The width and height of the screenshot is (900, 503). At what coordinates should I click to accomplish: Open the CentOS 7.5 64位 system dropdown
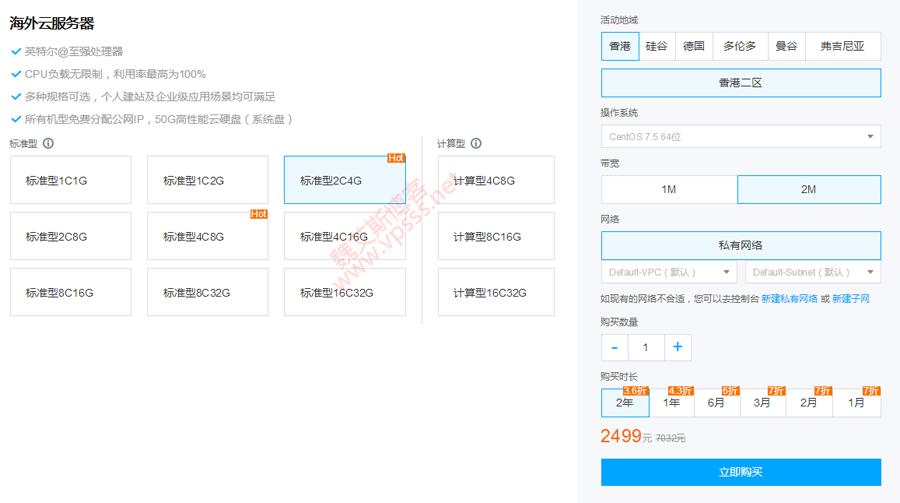tap(740, 137)
